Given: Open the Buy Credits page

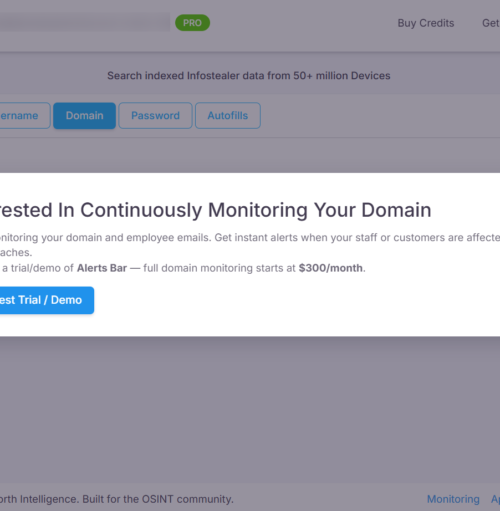Looking at the screenshot, I should [x=426, y=23].
